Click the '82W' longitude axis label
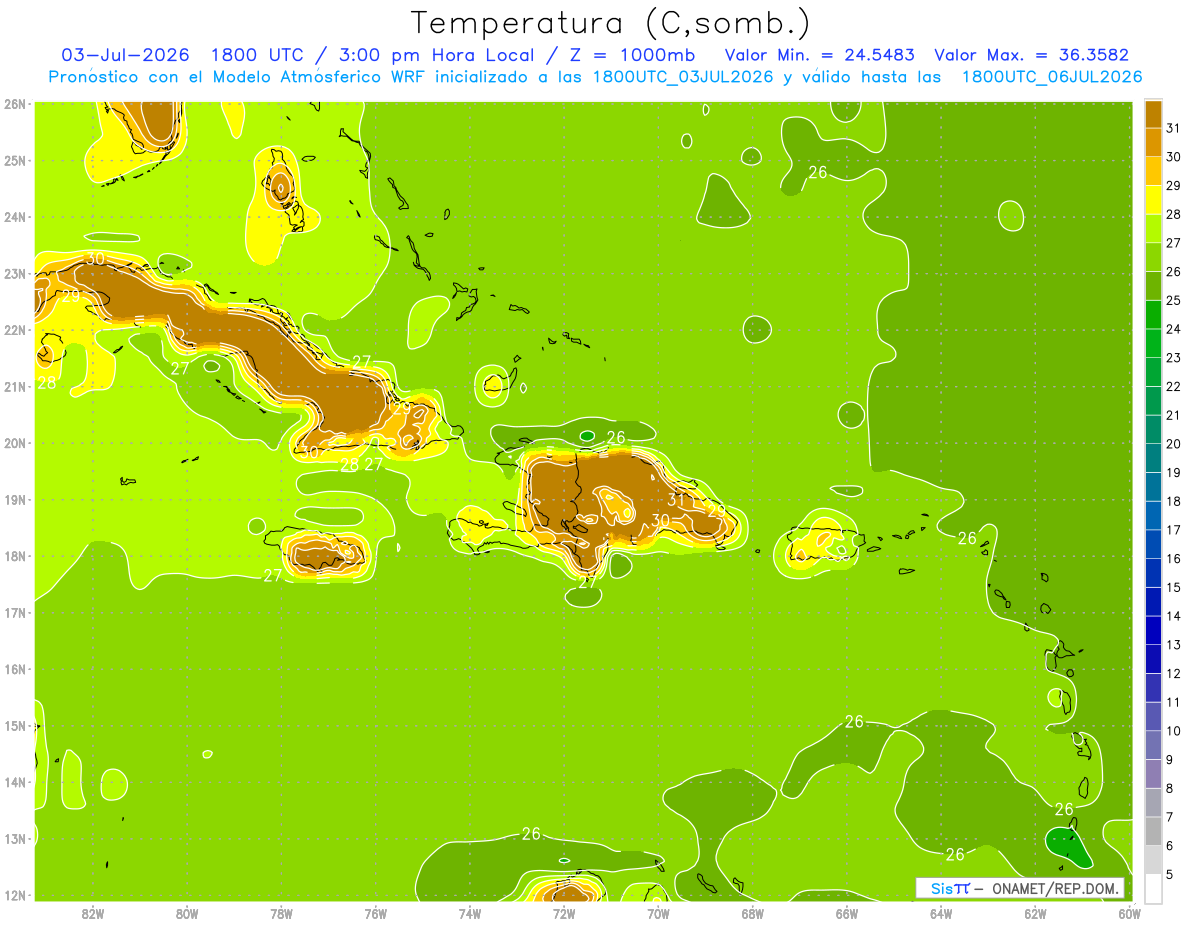Screen dimensions: 1200x927 click(x=93, y=914)
